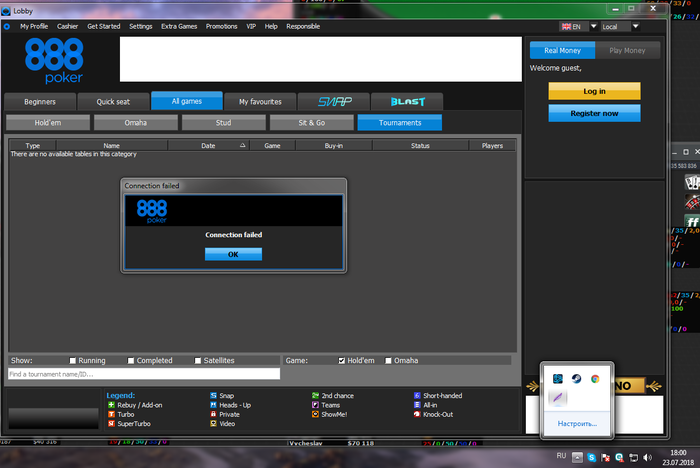Click the Chrome icon in tray popup

[x=595, y=379]
